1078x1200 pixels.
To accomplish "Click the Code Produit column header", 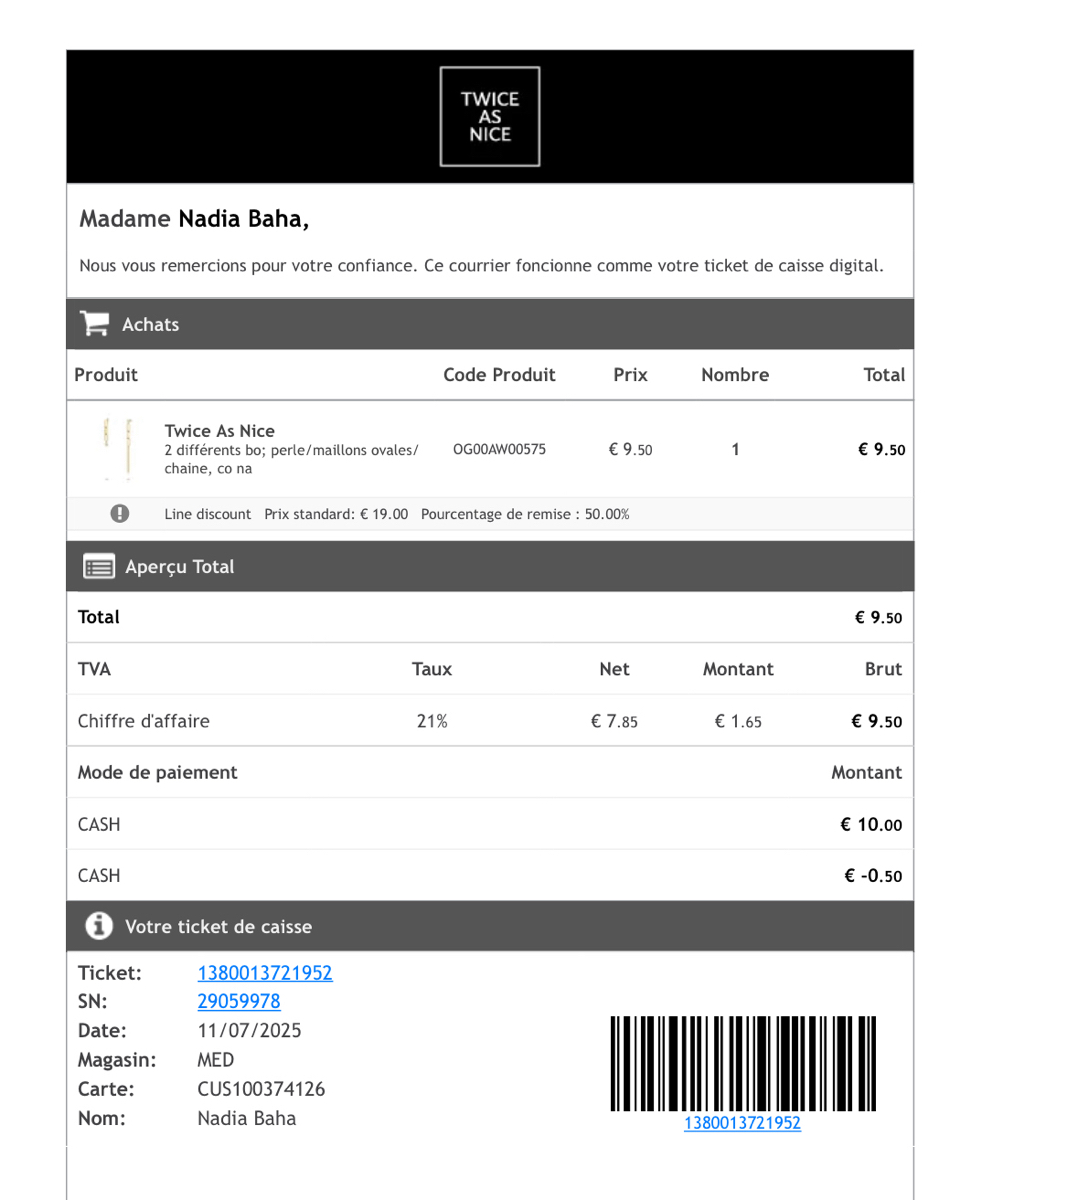I will (x=499, y=375).
